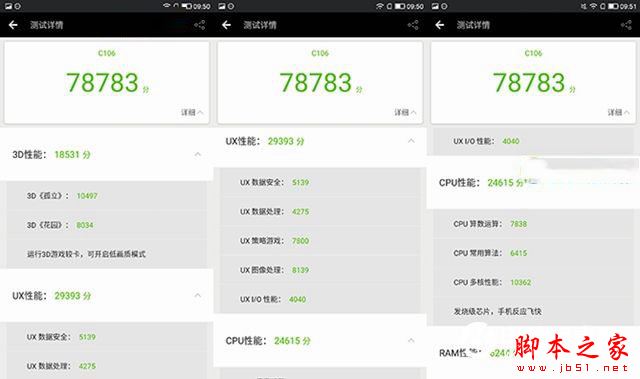Viewport: 640px width, 379px height.
Task: Tap the 测试详情 title in the left screenshot
Action: tap(47, 25)
